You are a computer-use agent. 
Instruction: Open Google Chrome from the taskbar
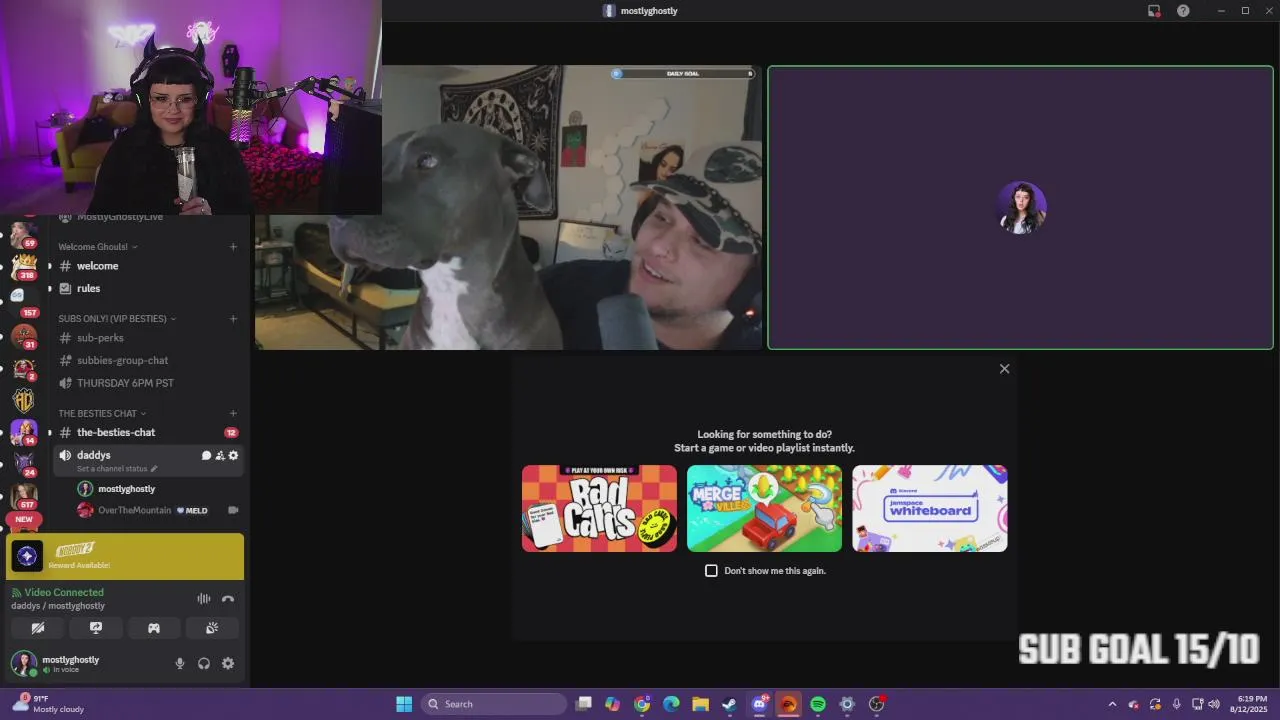pyautogui.click(x=642, y=704)
